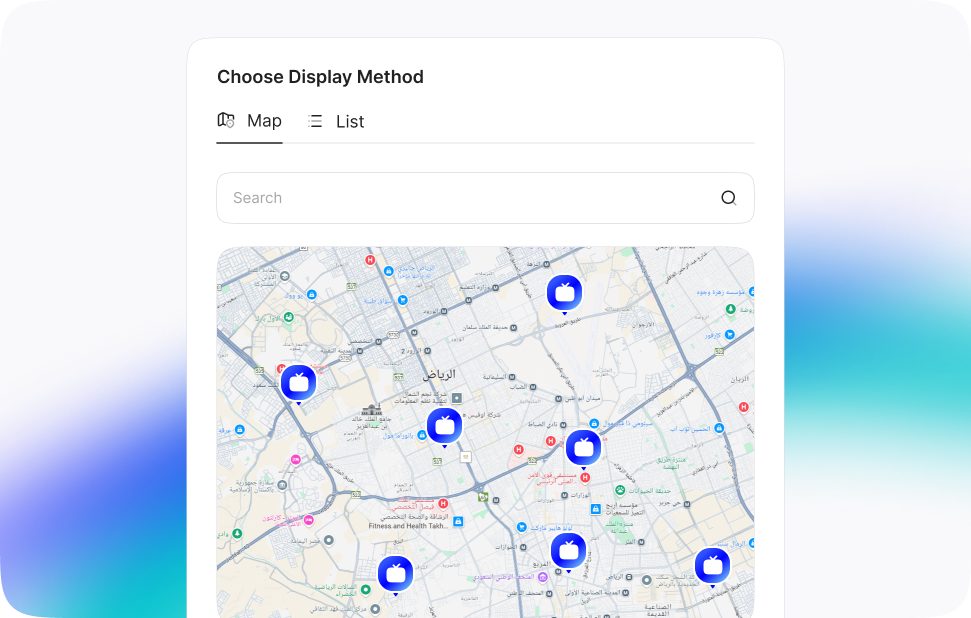
Task: Switch to the List tab
Action: coord(336,122)
